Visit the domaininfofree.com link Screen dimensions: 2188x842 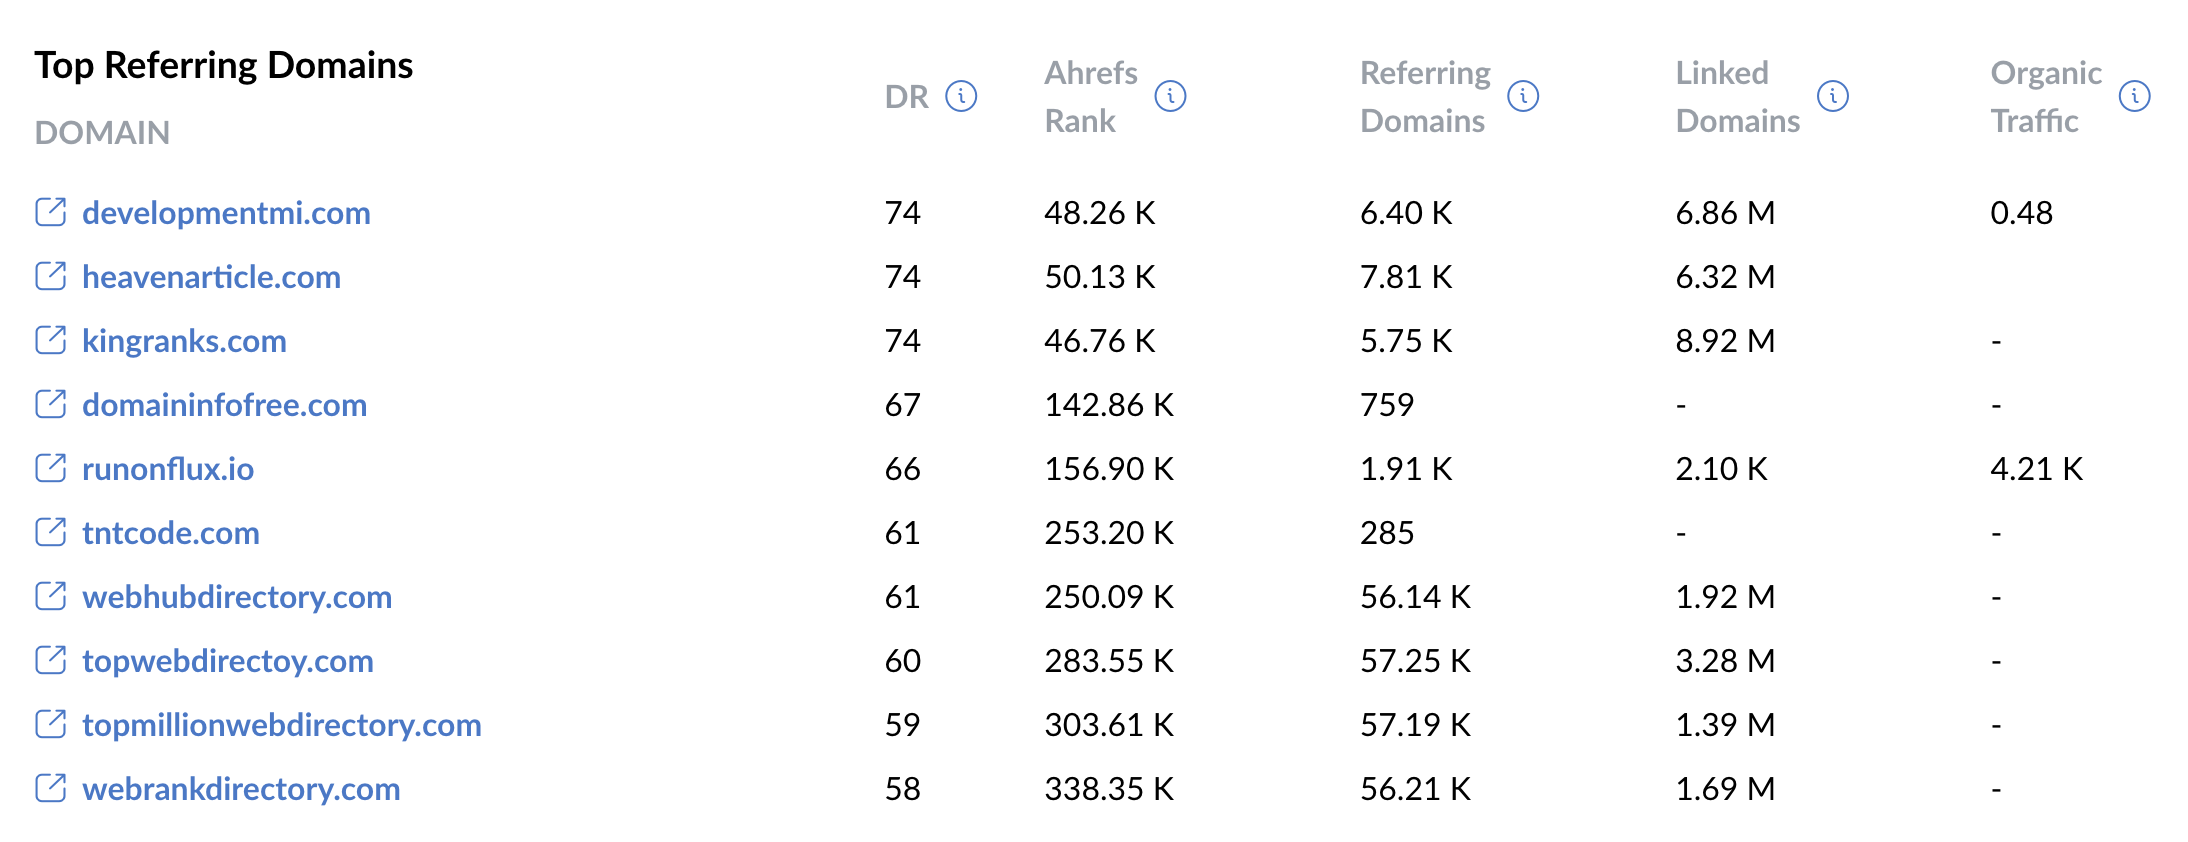(224, 405)
